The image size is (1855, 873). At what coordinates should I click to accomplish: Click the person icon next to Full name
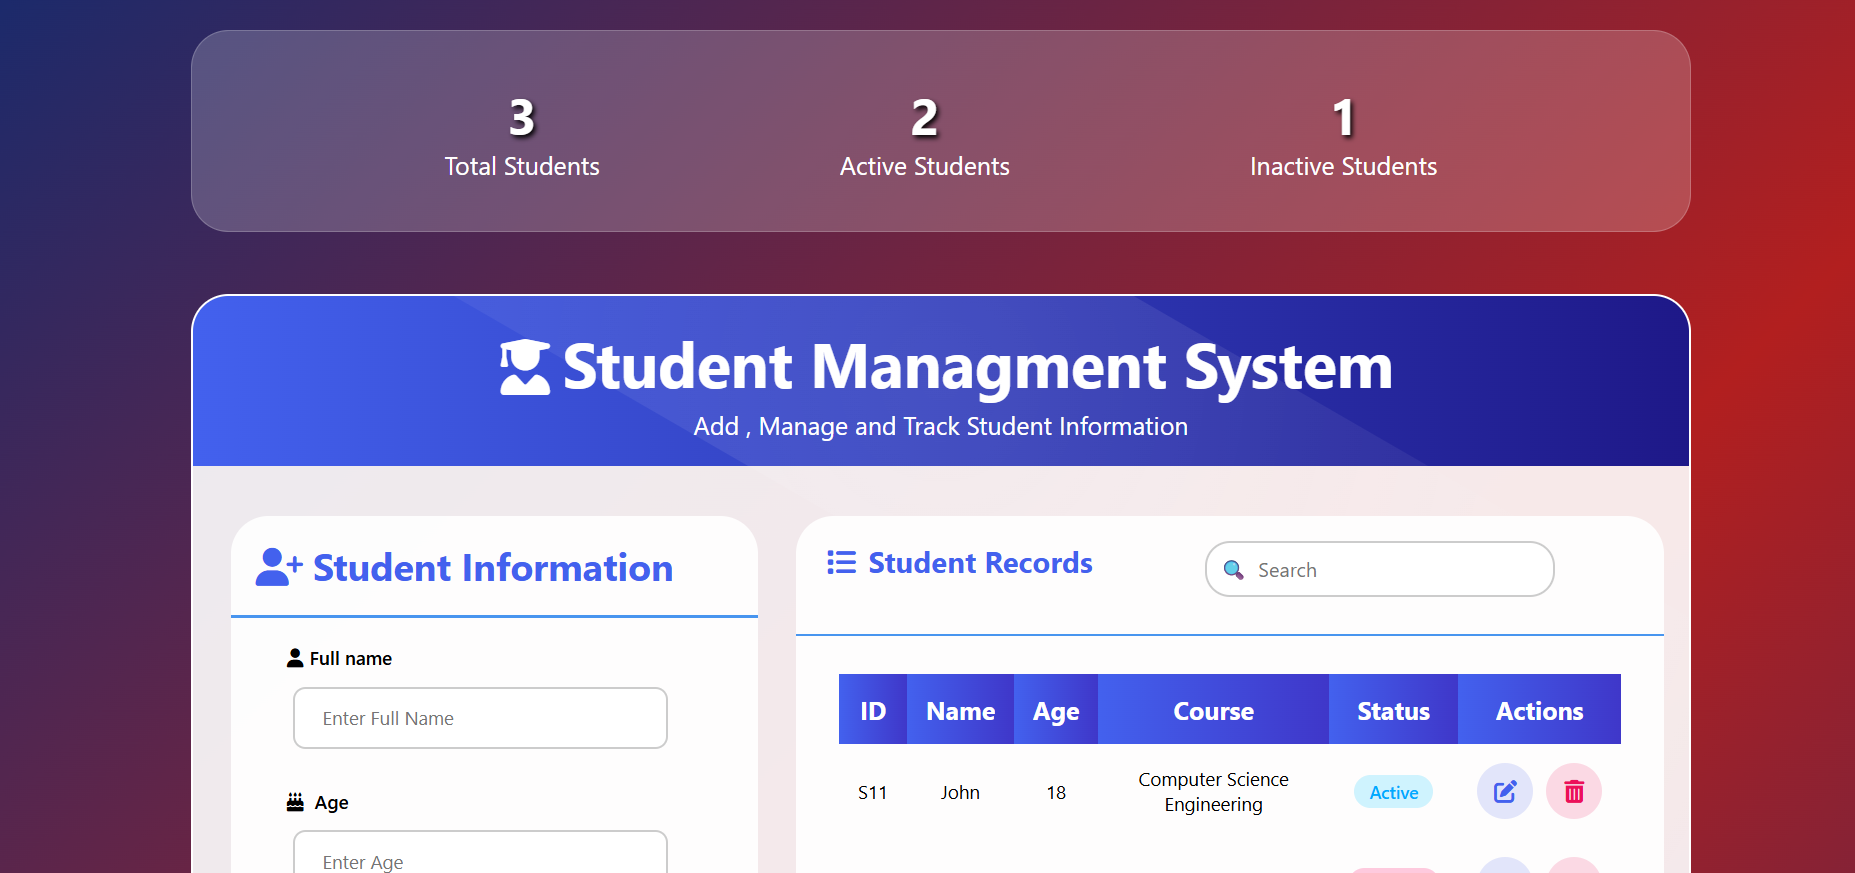[295, 658]
